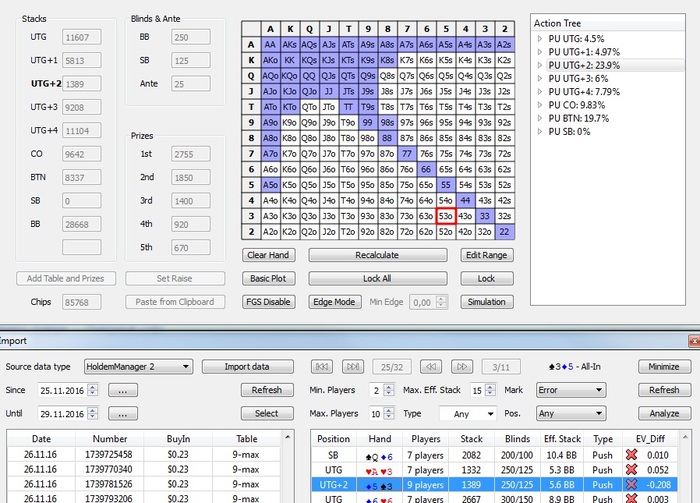700x503 pixels.
Task: Expand PU SB: 0% node
Action: point(540,132)
